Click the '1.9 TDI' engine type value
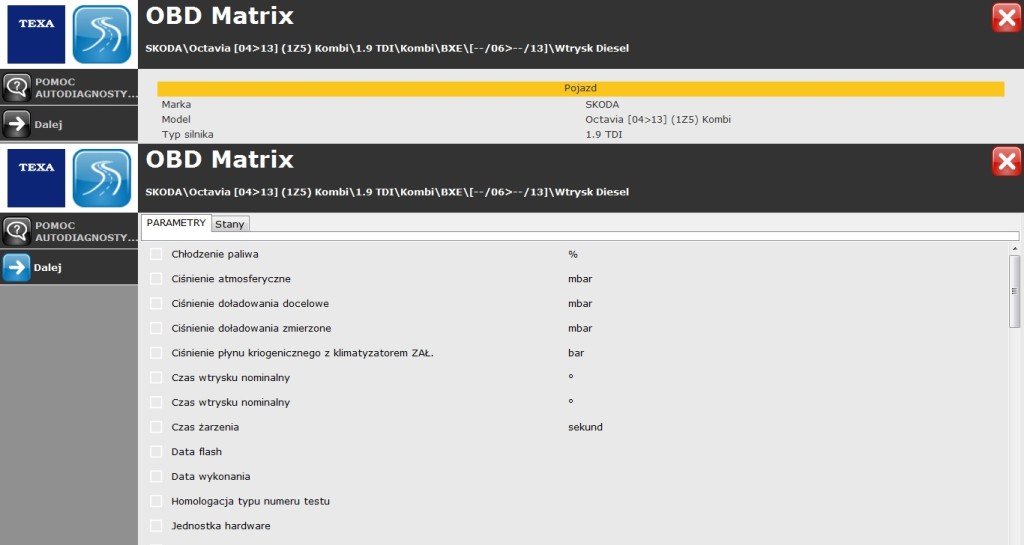 (603, 134)
